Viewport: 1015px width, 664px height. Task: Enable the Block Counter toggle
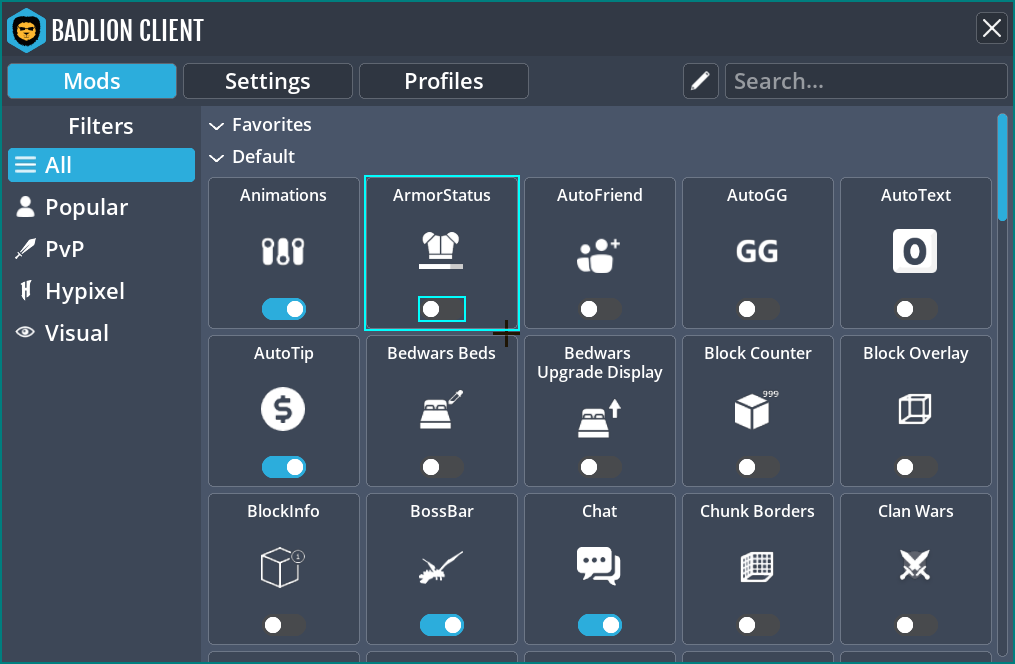coord(757,467)
